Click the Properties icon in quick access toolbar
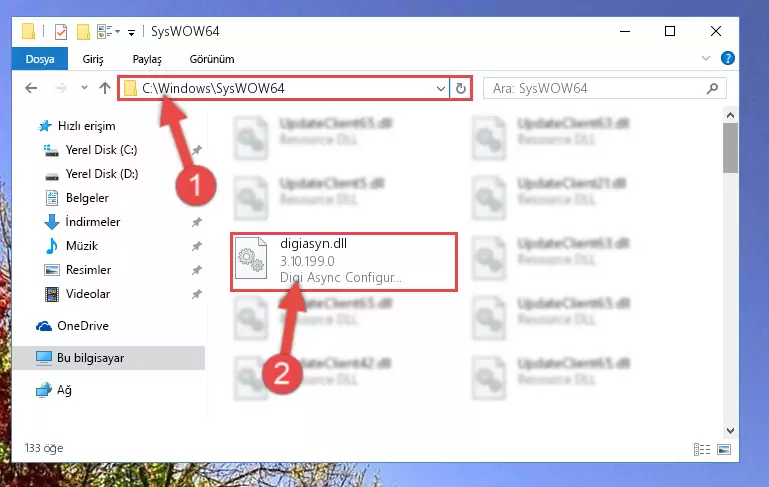The image size is (769, 487). click(61, 32)
